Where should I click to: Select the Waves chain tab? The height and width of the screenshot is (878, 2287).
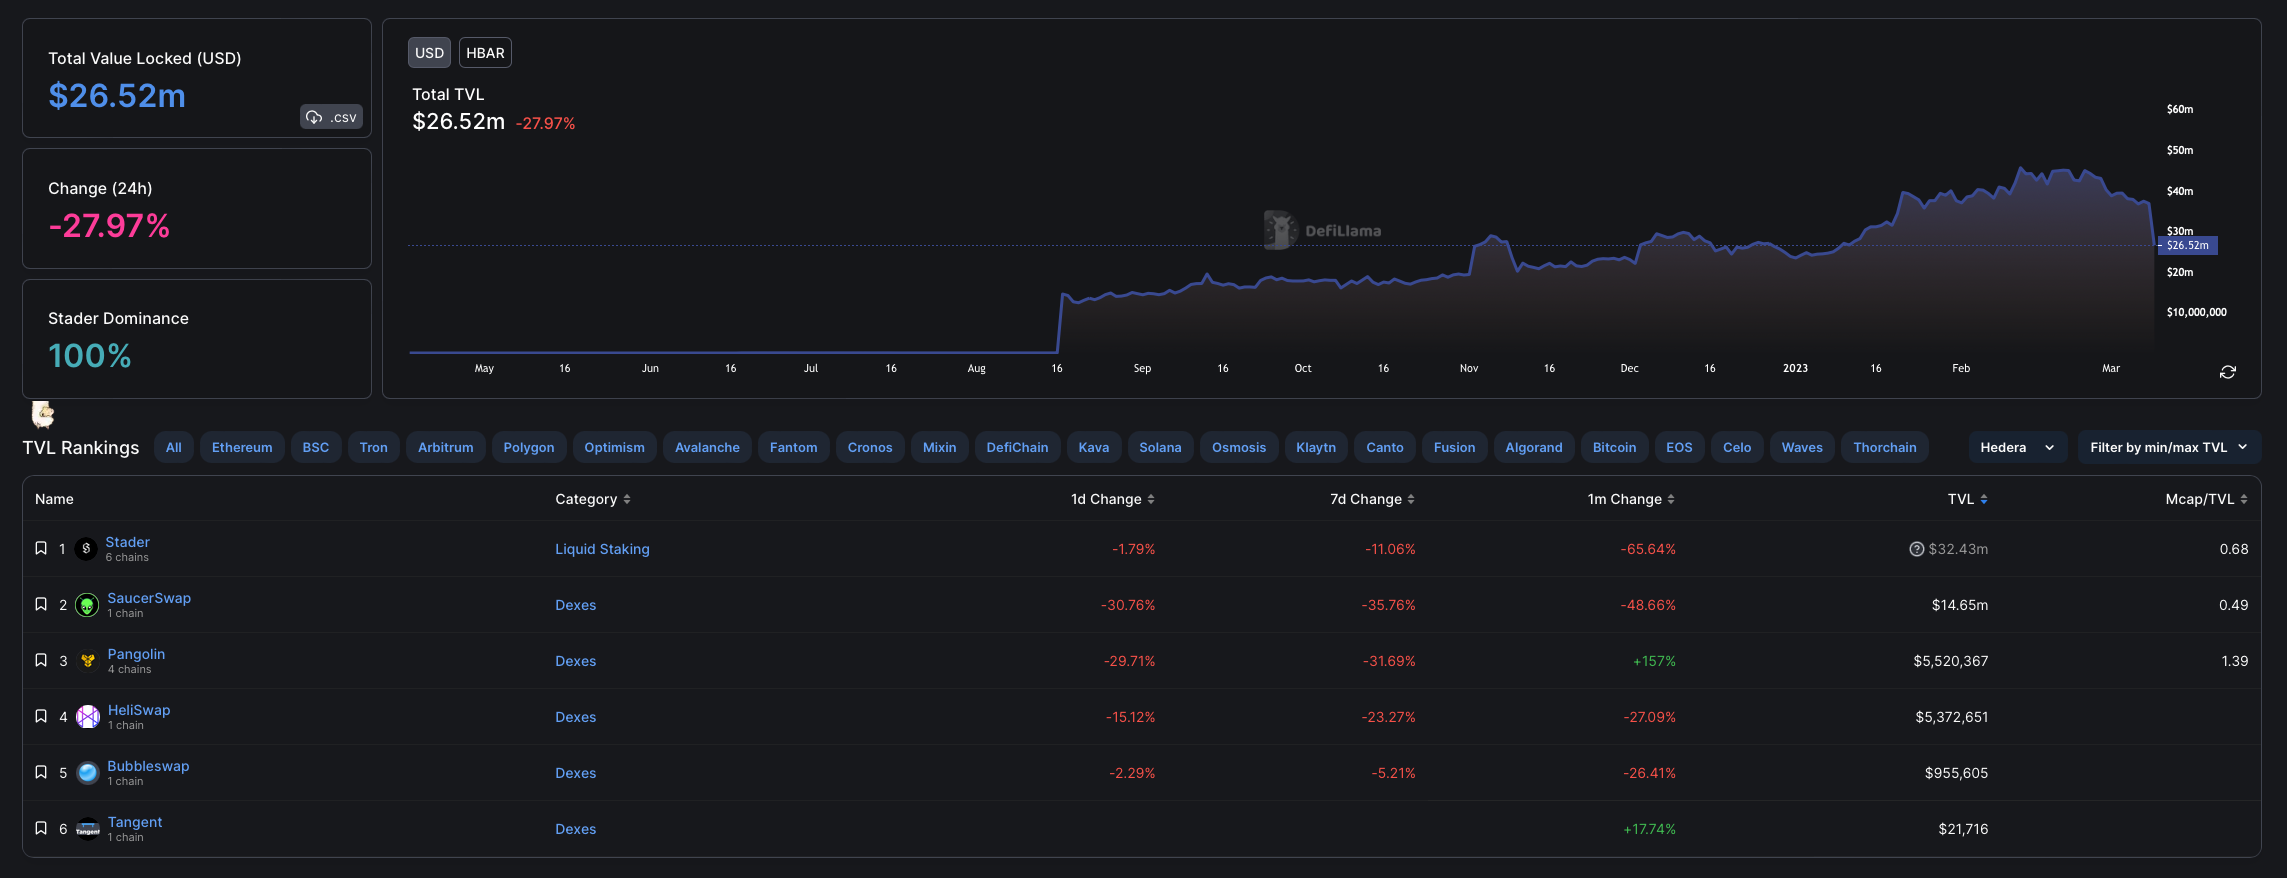tap(1802, 447)
